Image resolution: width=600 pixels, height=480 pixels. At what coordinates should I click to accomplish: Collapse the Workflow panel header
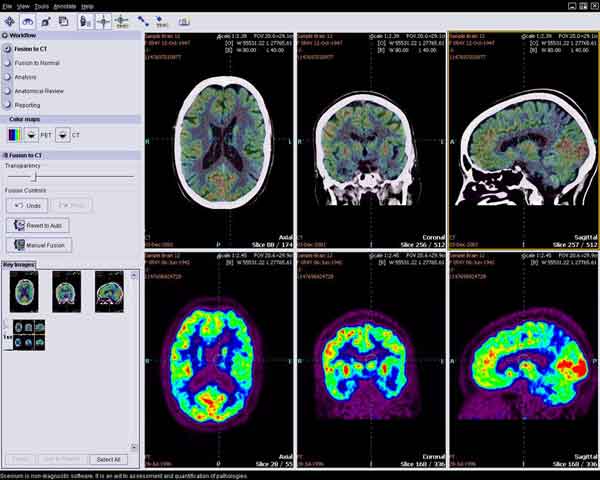[x=6, y=35]
